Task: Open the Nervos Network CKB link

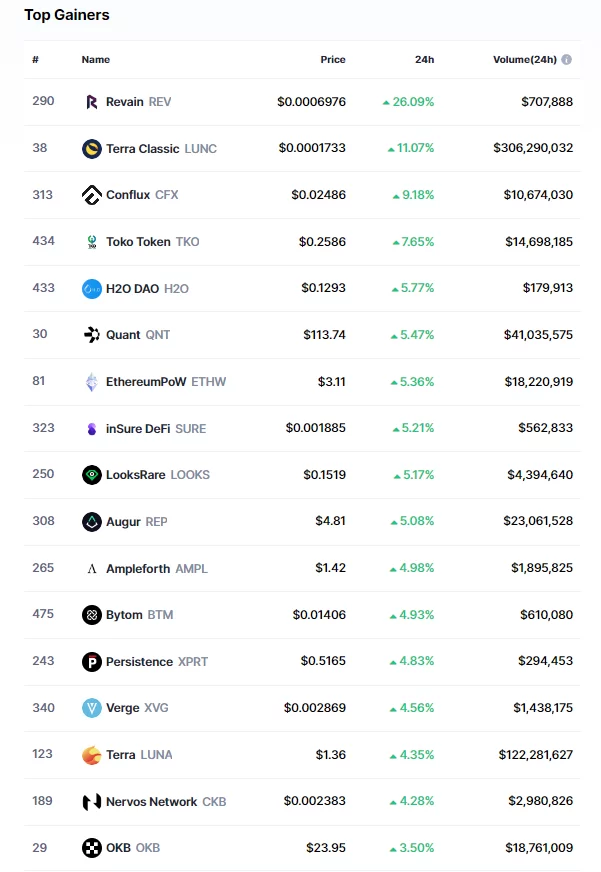Action: 166,802
